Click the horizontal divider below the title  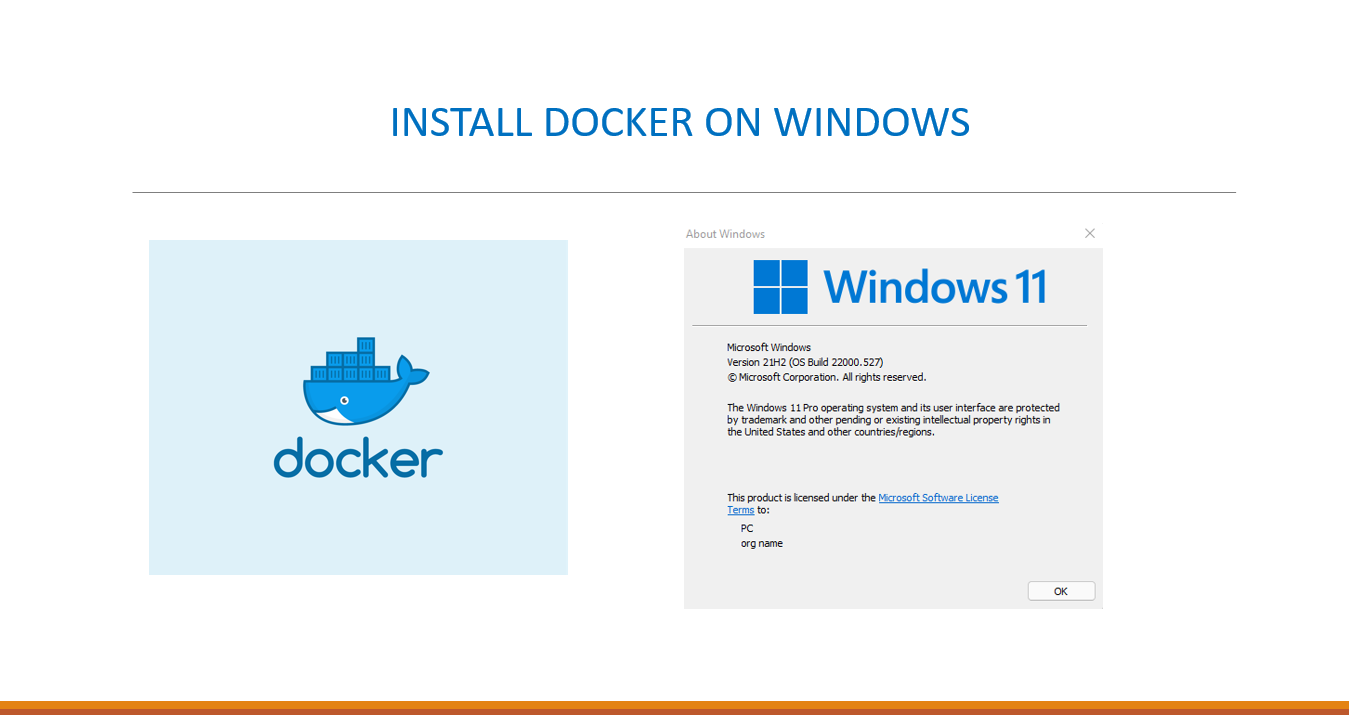point(684,189)
